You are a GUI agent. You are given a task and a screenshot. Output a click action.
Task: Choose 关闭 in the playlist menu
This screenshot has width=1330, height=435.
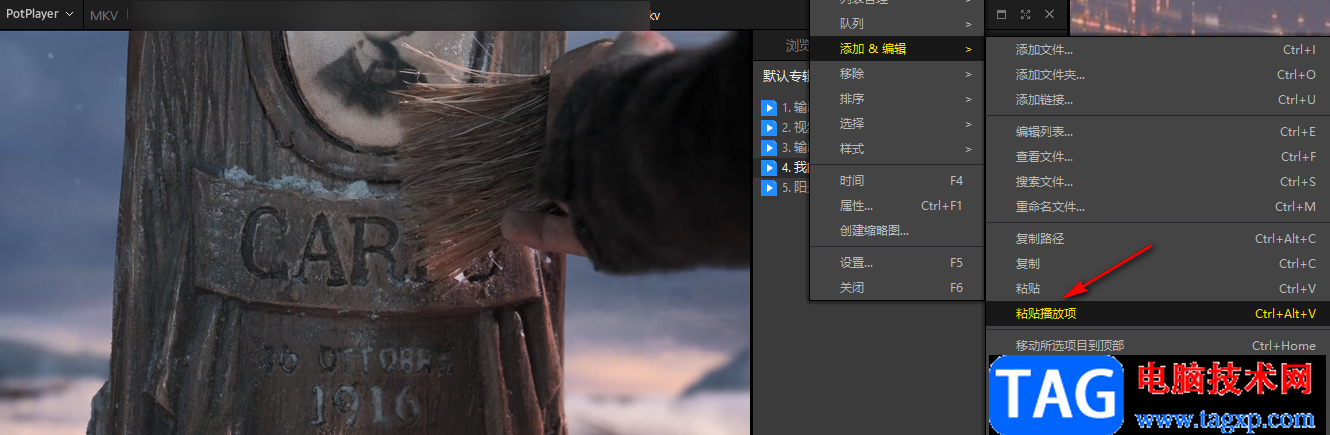coord(896,288)
